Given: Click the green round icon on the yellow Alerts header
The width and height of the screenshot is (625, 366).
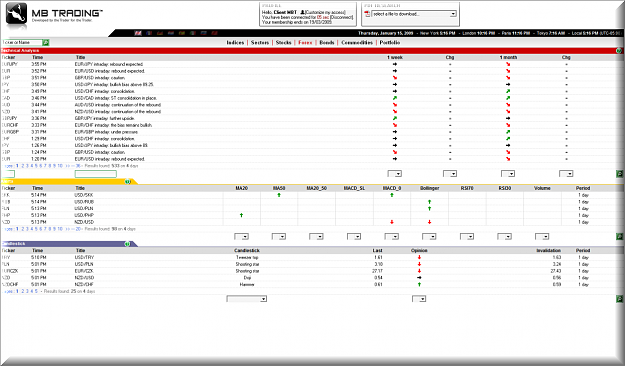Looking at the screenshot, I should [128, 181].
